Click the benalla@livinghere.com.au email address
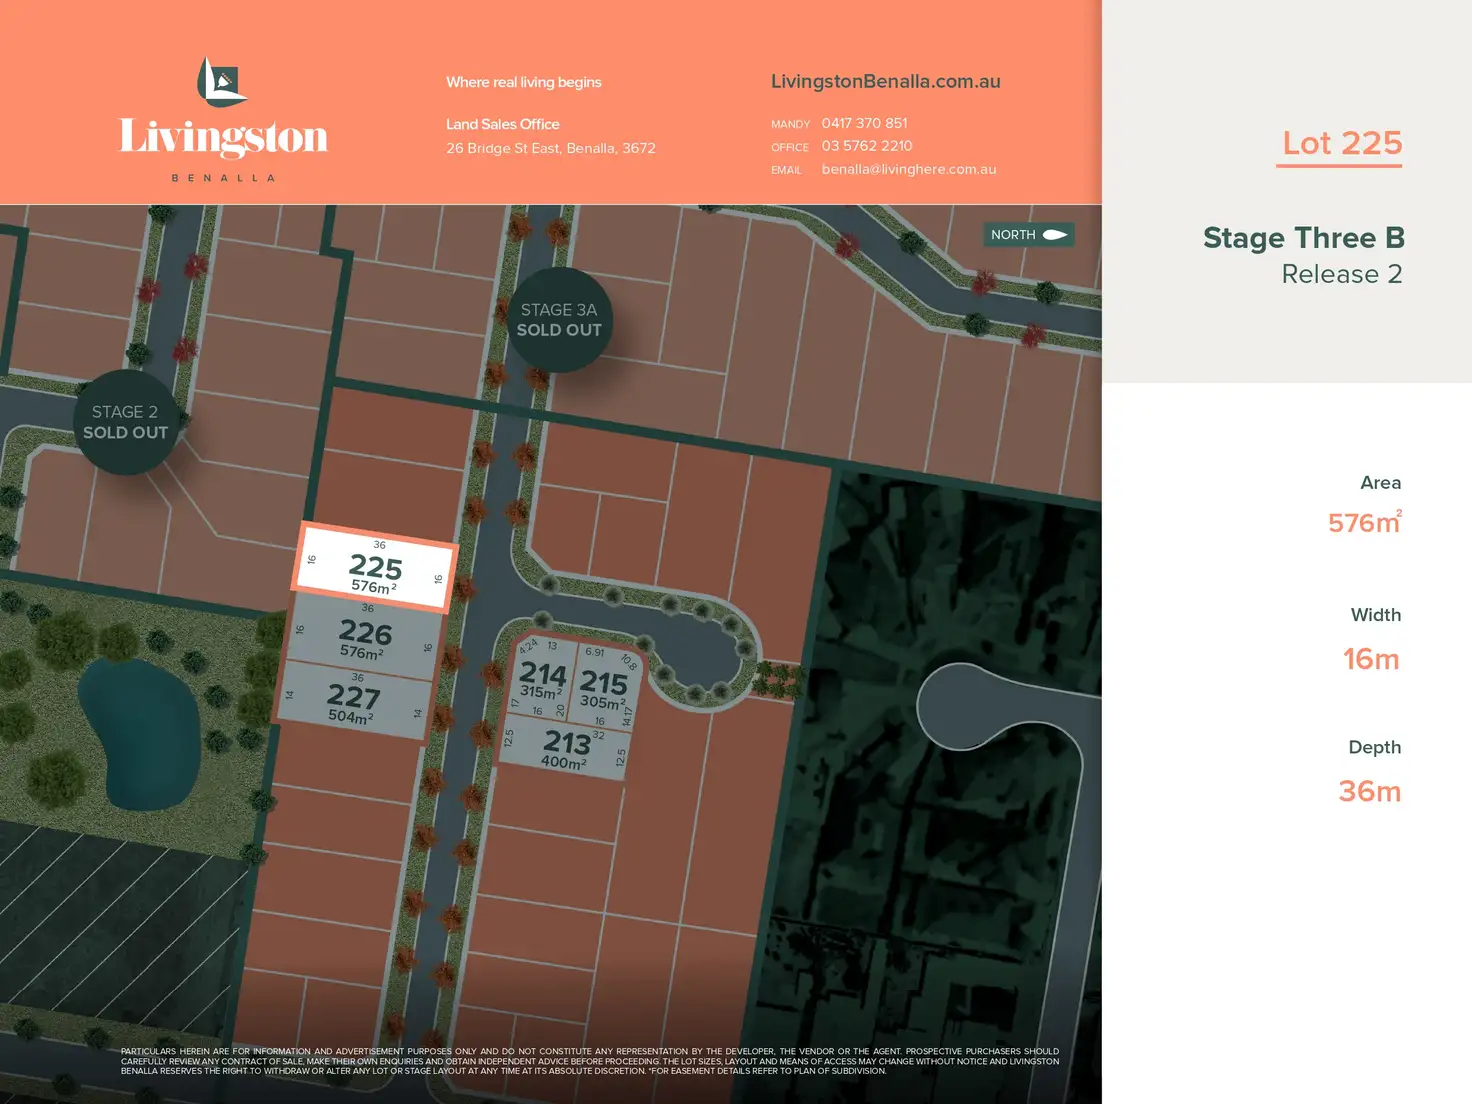Viewport: 1472px width, 1104px height. pos(908,169)
